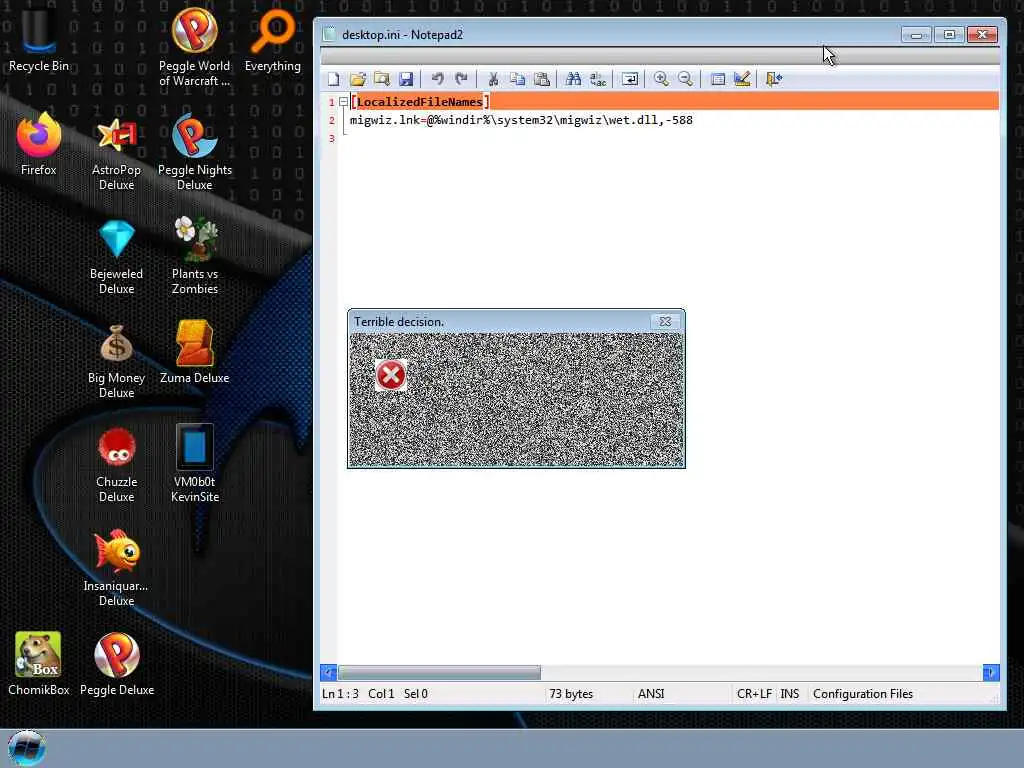The image size is (1024, 768).
Task: Select the Bejeweled Deluxe desktop icon
Action: 116,256
